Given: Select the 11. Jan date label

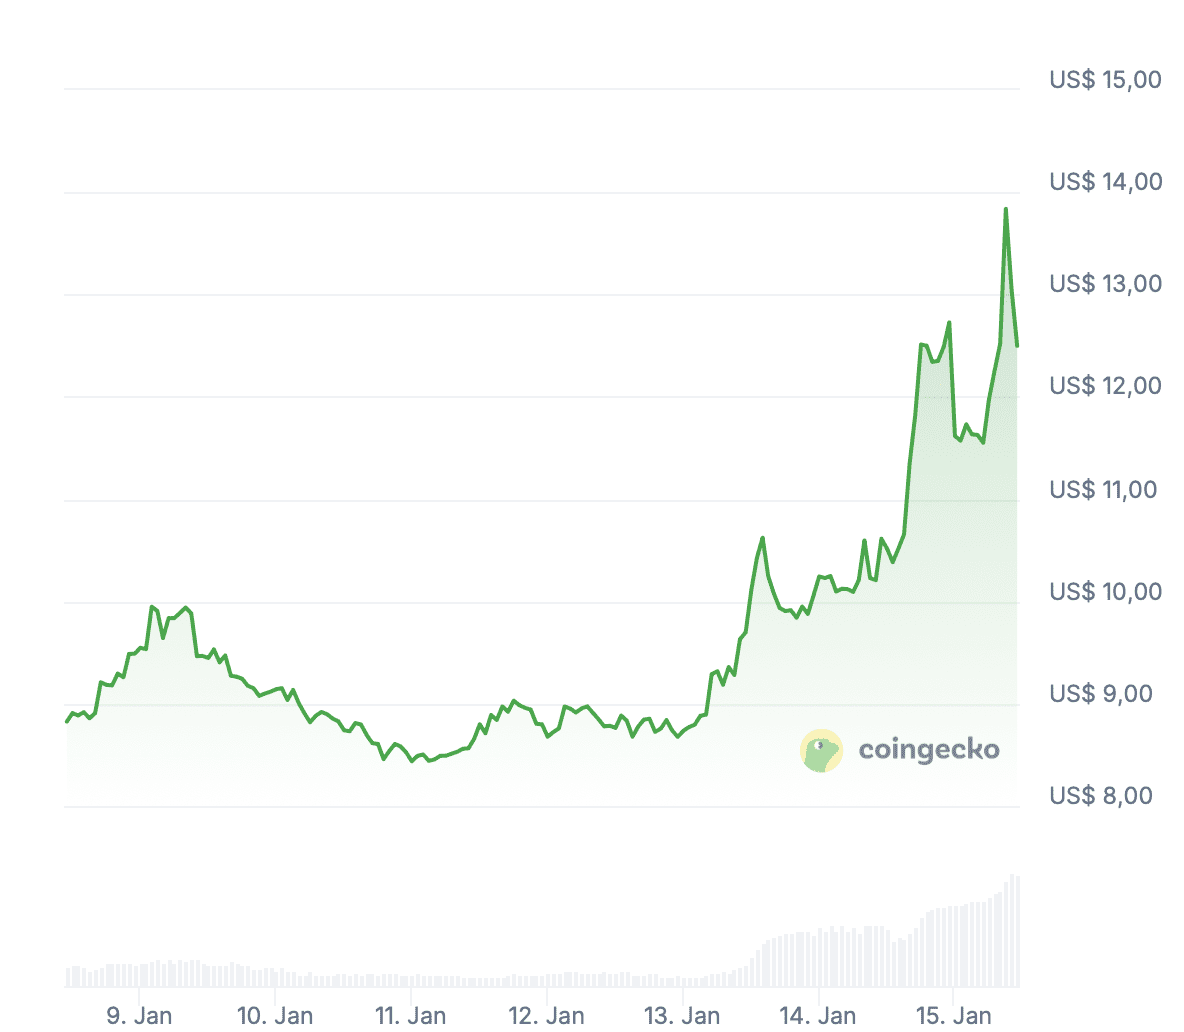Looking at the screenshot, I should [411, 1015].
